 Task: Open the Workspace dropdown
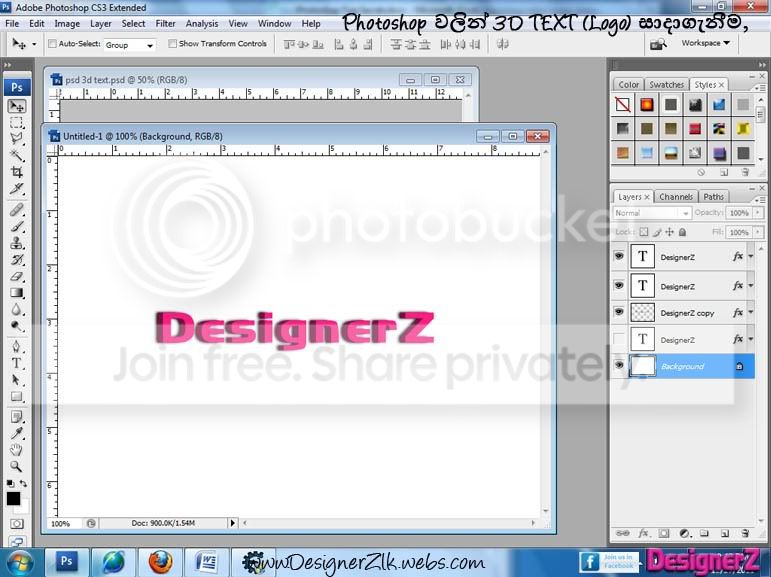point(705,43)
